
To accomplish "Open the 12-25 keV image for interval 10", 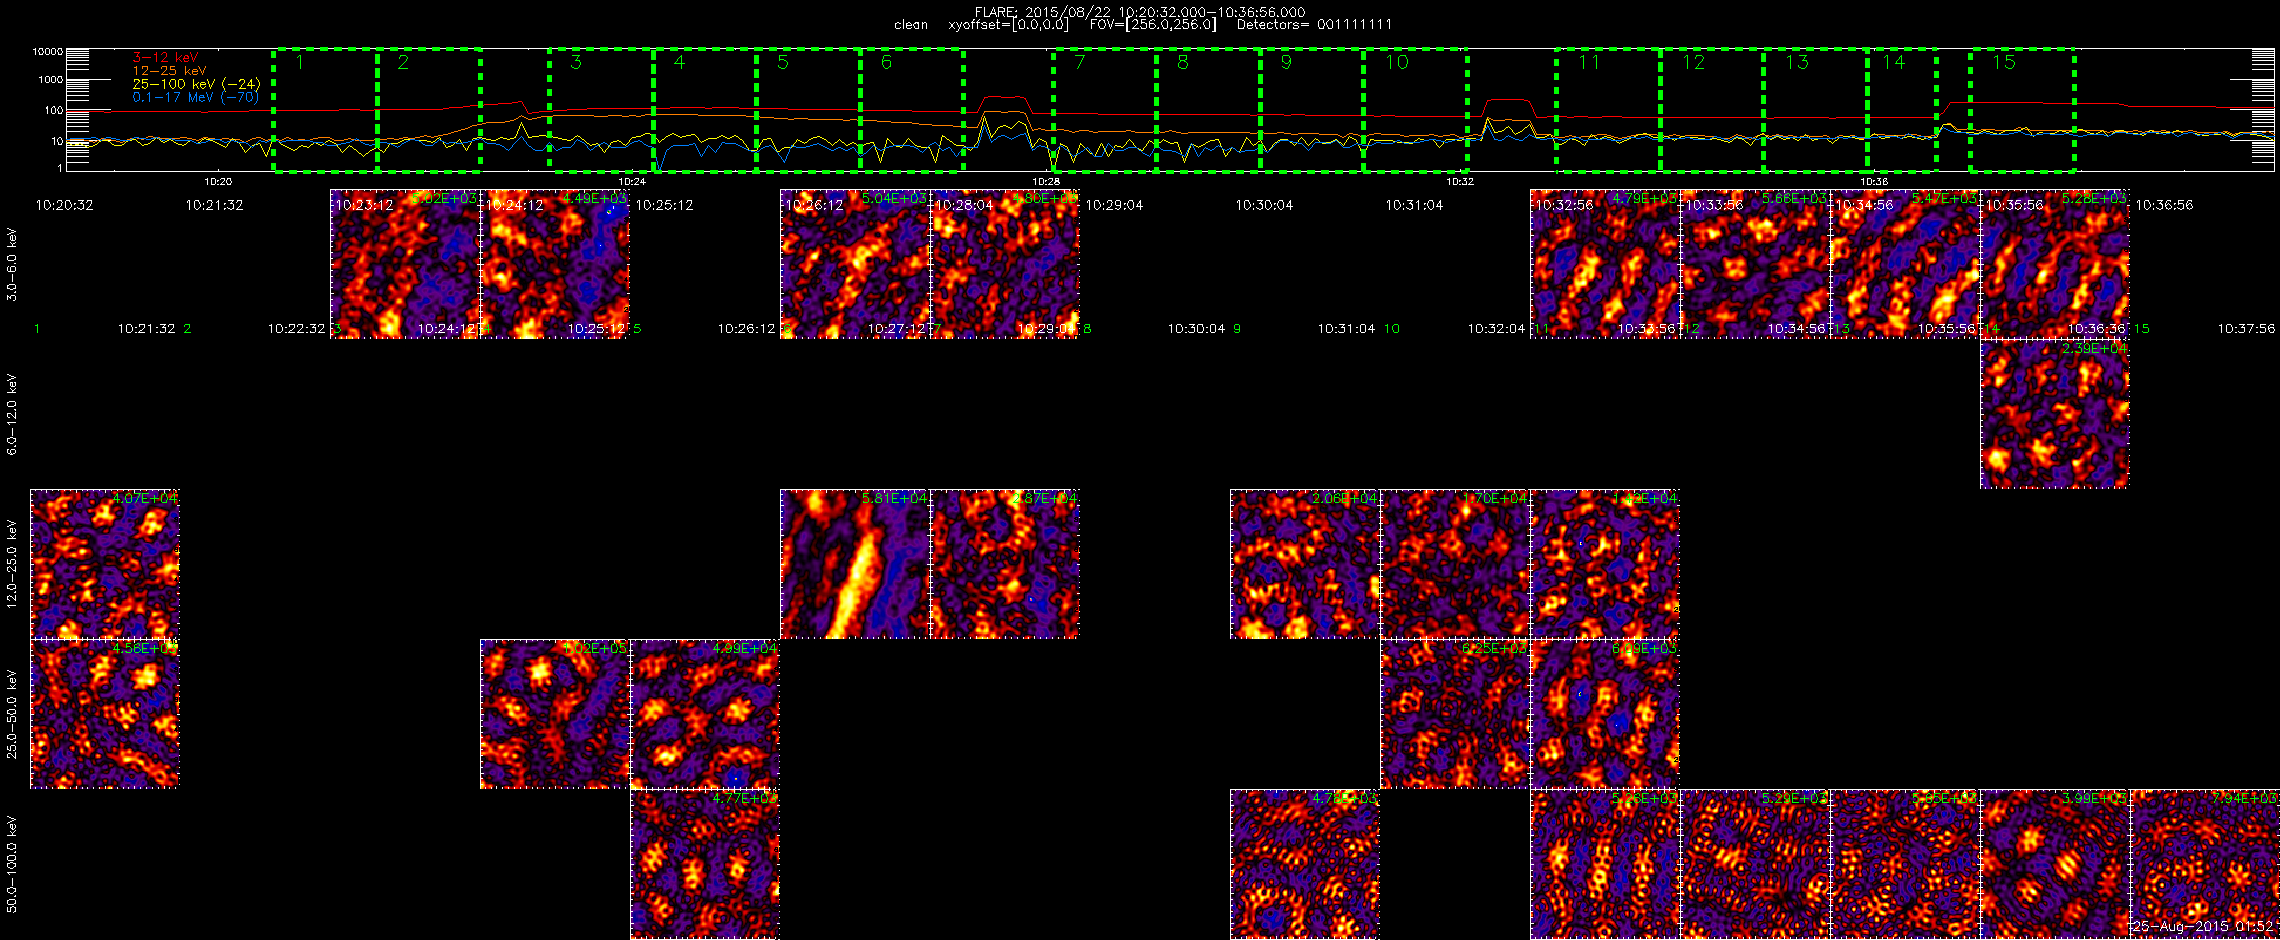I will pyautogui.click(x=1455, y=564).
